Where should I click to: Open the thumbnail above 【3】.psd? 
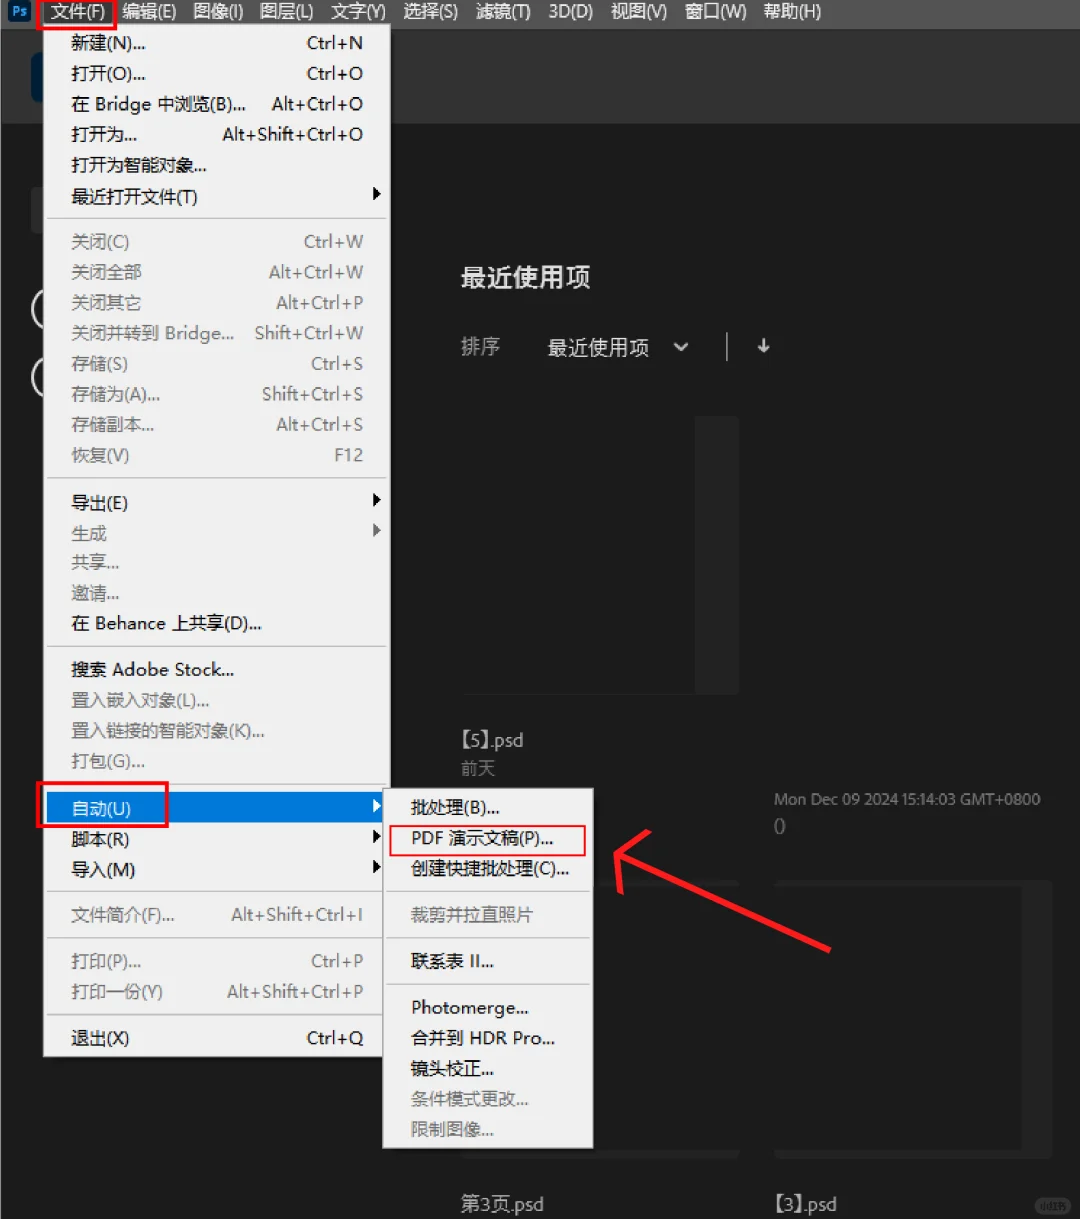pos(913,1018)
